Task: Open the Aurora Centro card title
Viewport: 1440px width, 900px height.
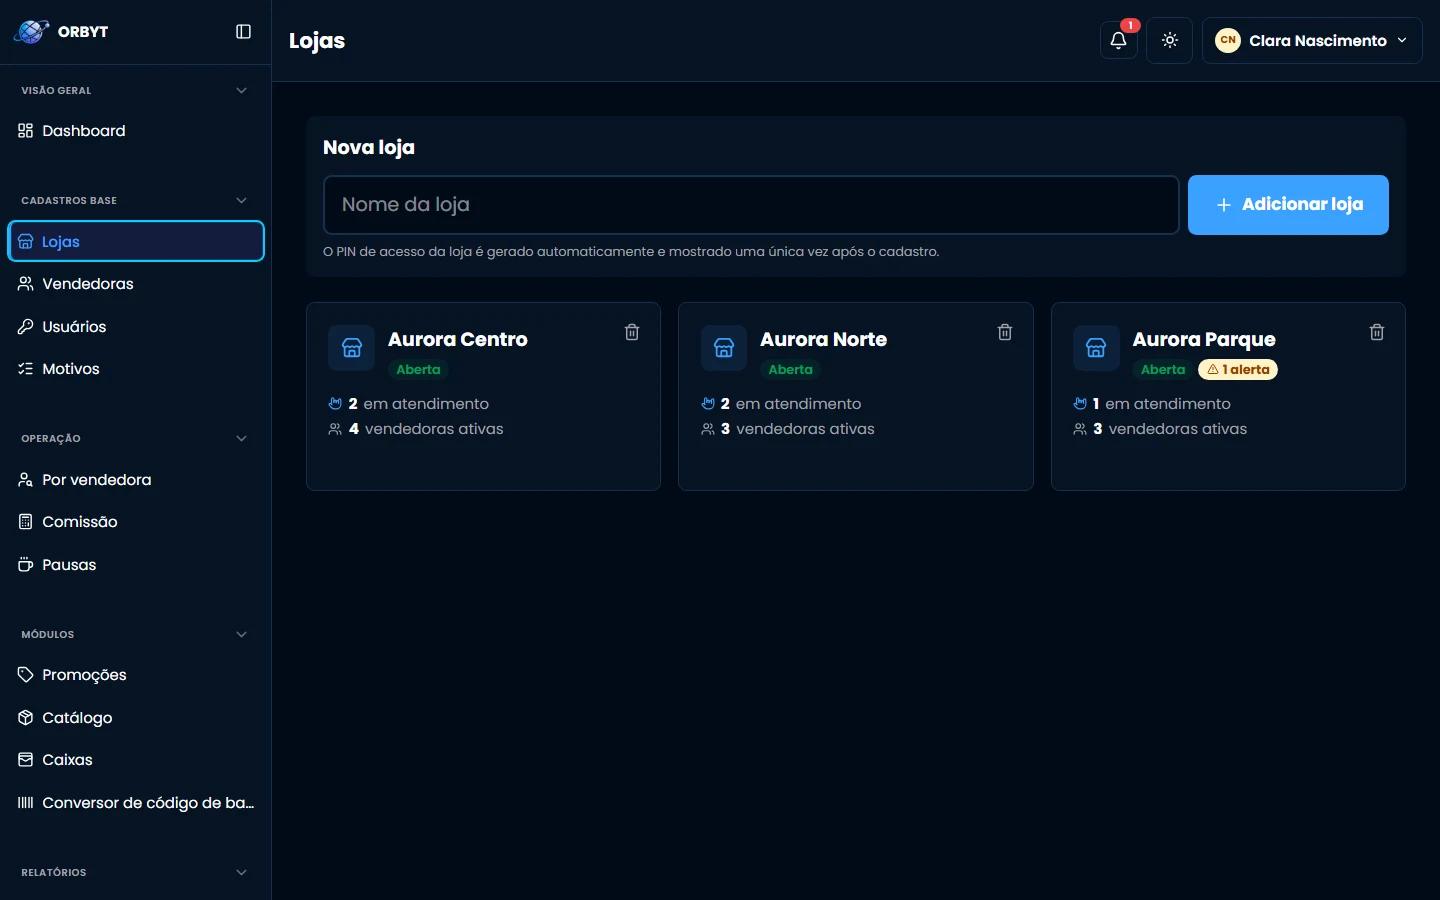Action: coord(458,340)
